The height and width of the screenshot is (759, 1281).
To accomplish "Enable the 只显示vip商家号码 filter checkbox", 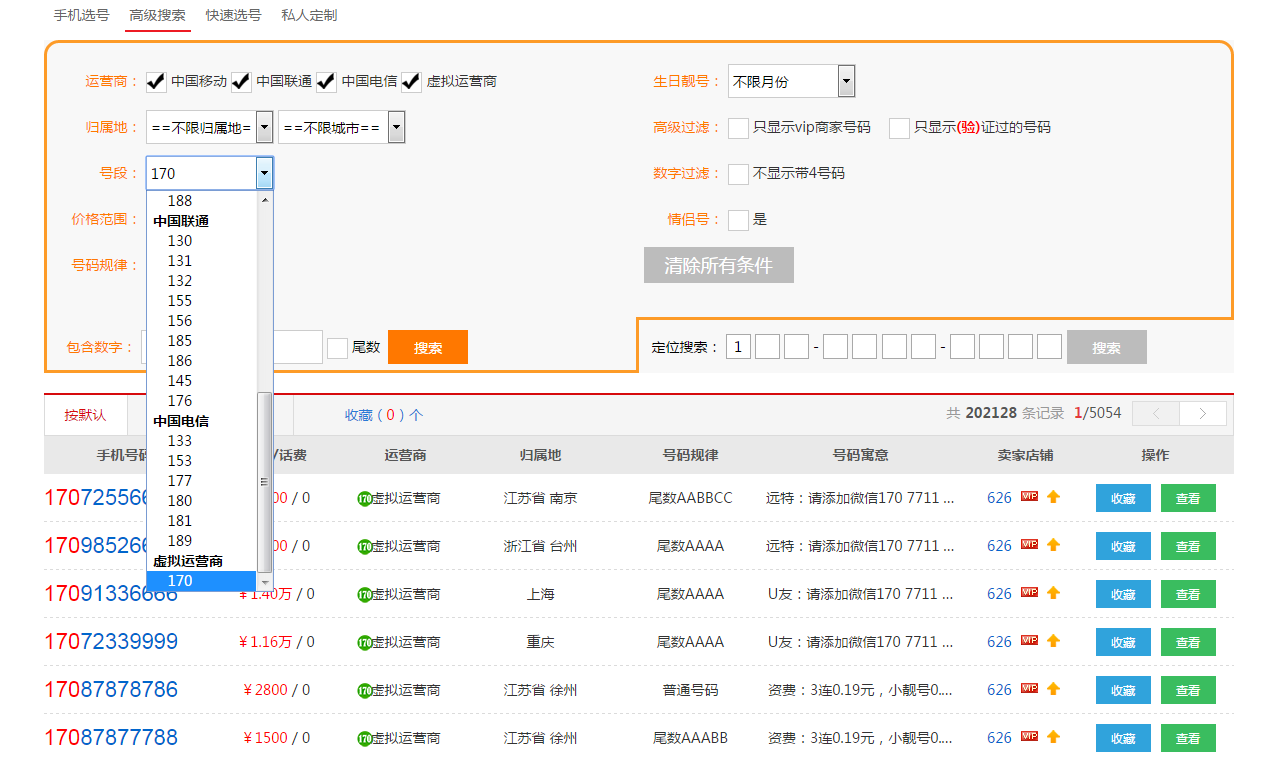I will point(738,128).
